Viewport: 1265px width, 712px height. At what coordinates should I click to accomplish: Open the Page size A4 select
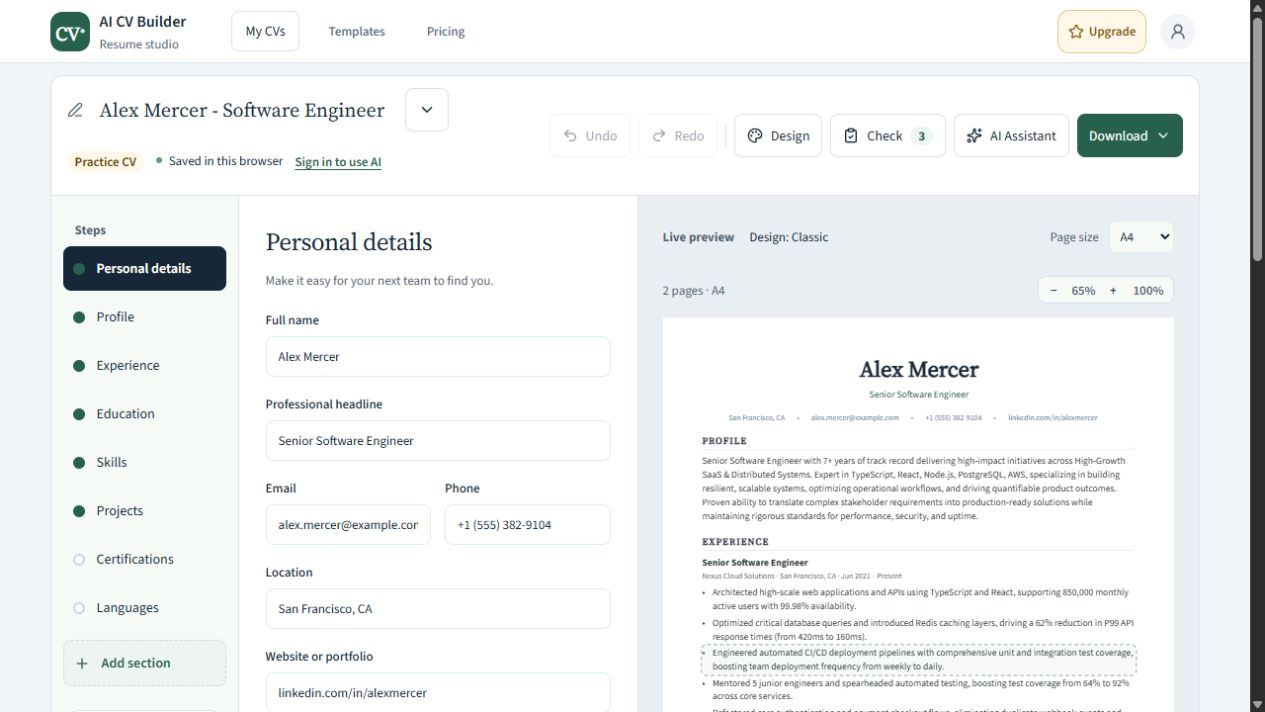[x=1141, y=237]
